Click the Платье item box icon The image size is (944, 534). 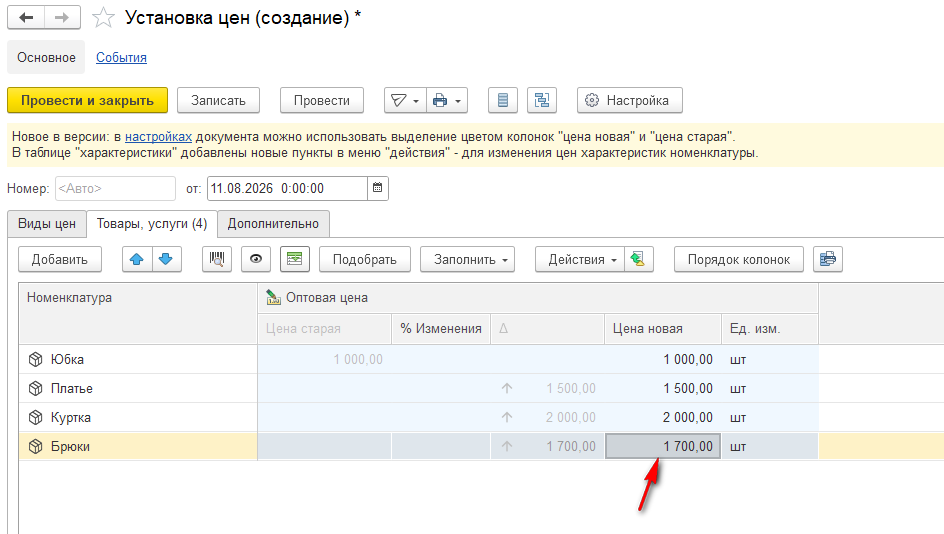(x=36, y=388)
